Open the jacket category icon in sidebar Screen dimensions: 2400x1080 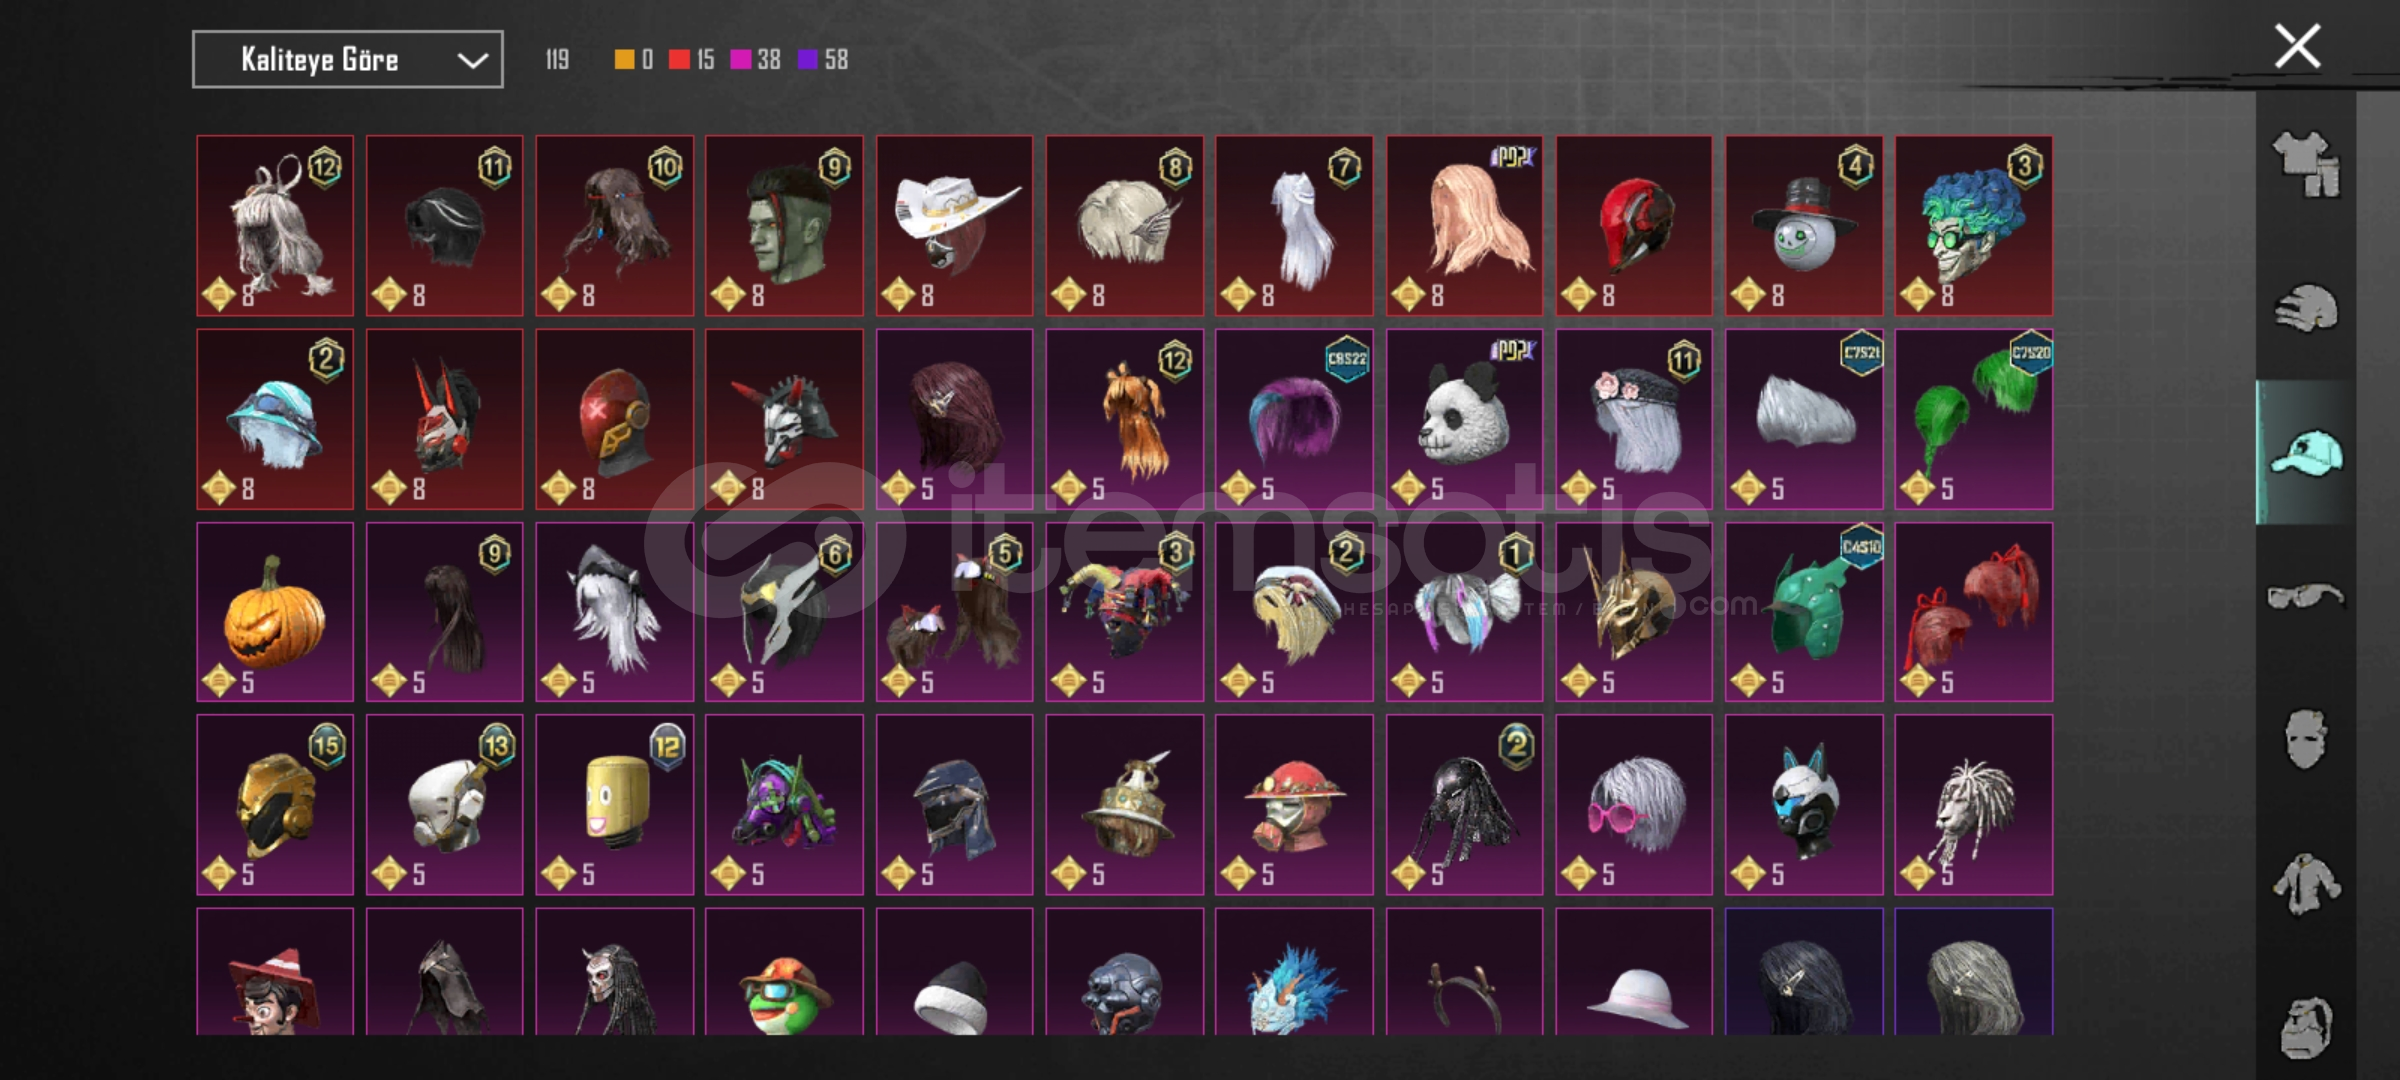coord(2306,884)
